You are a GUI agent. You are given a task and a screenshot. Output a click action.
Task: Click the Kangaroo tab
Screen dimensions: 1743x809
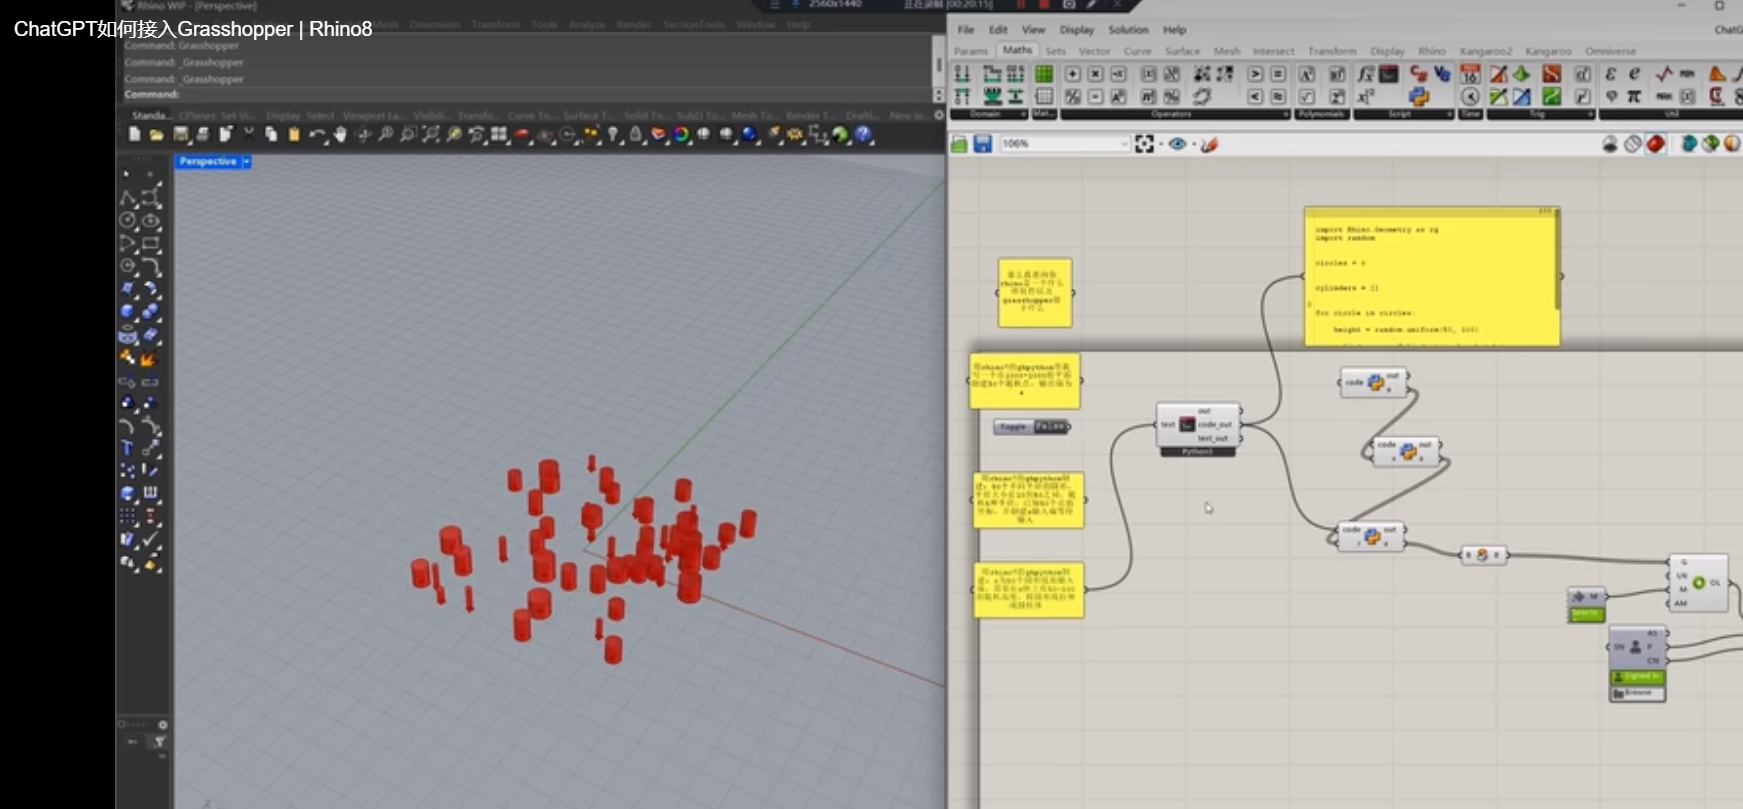click(1548, 51)
